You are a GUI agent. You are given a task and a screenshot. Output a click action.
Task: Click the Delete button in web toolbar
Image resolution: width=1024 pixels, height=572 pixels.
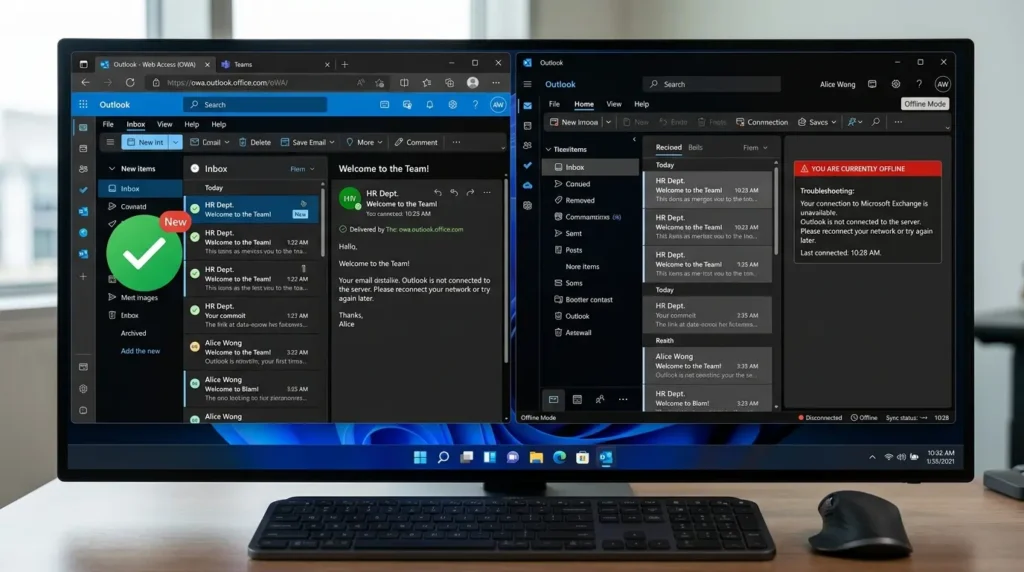point(255,142)
